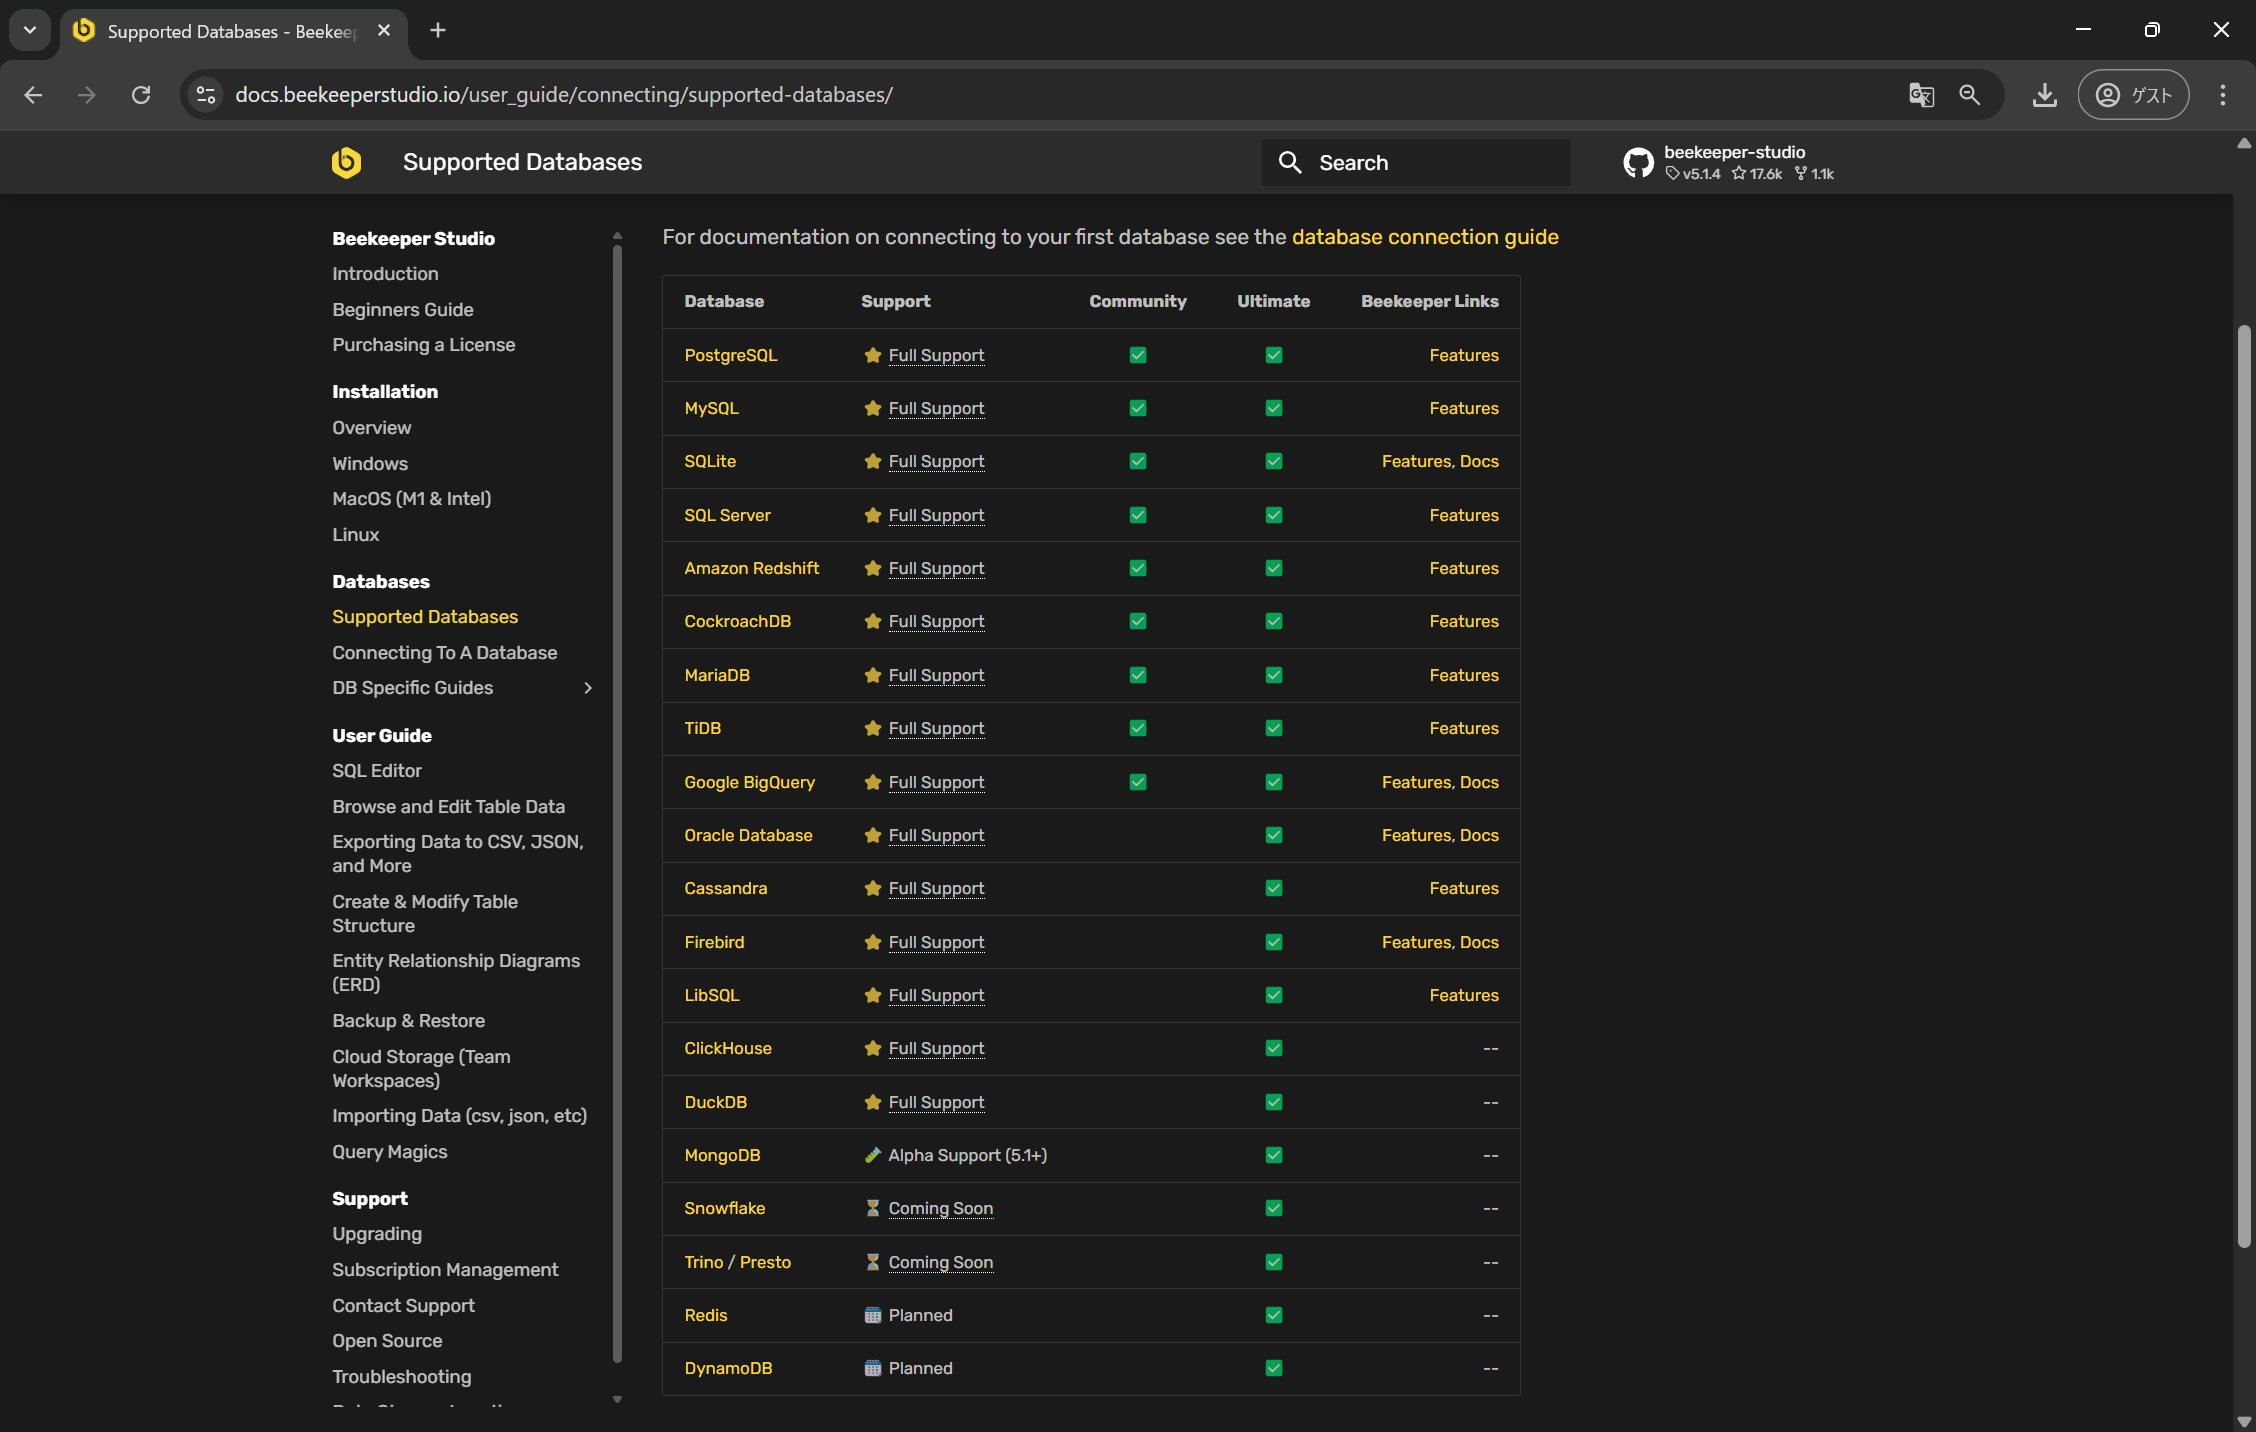
Task: Click the star icon in MySQL row
Action: (872, 408)
